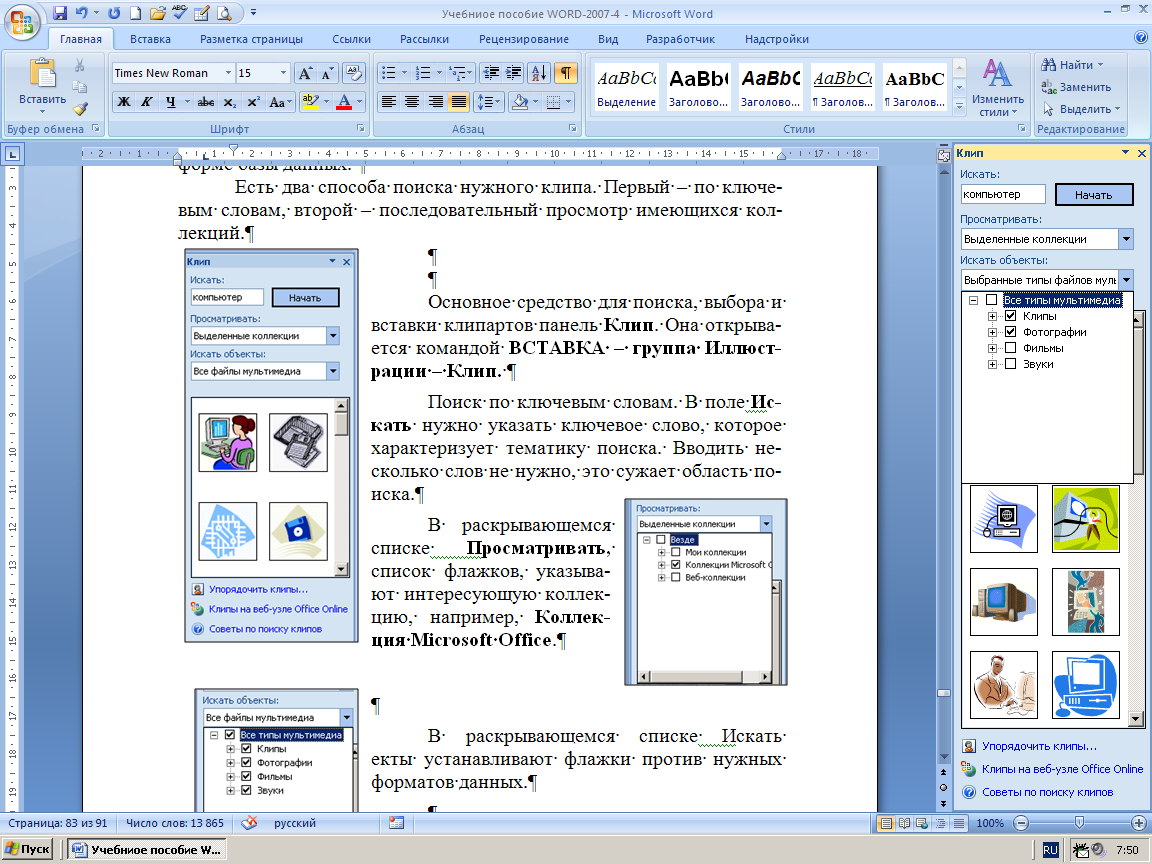Expand the 'Клипы' tree node in Clip pane

(x=993, y=316)
